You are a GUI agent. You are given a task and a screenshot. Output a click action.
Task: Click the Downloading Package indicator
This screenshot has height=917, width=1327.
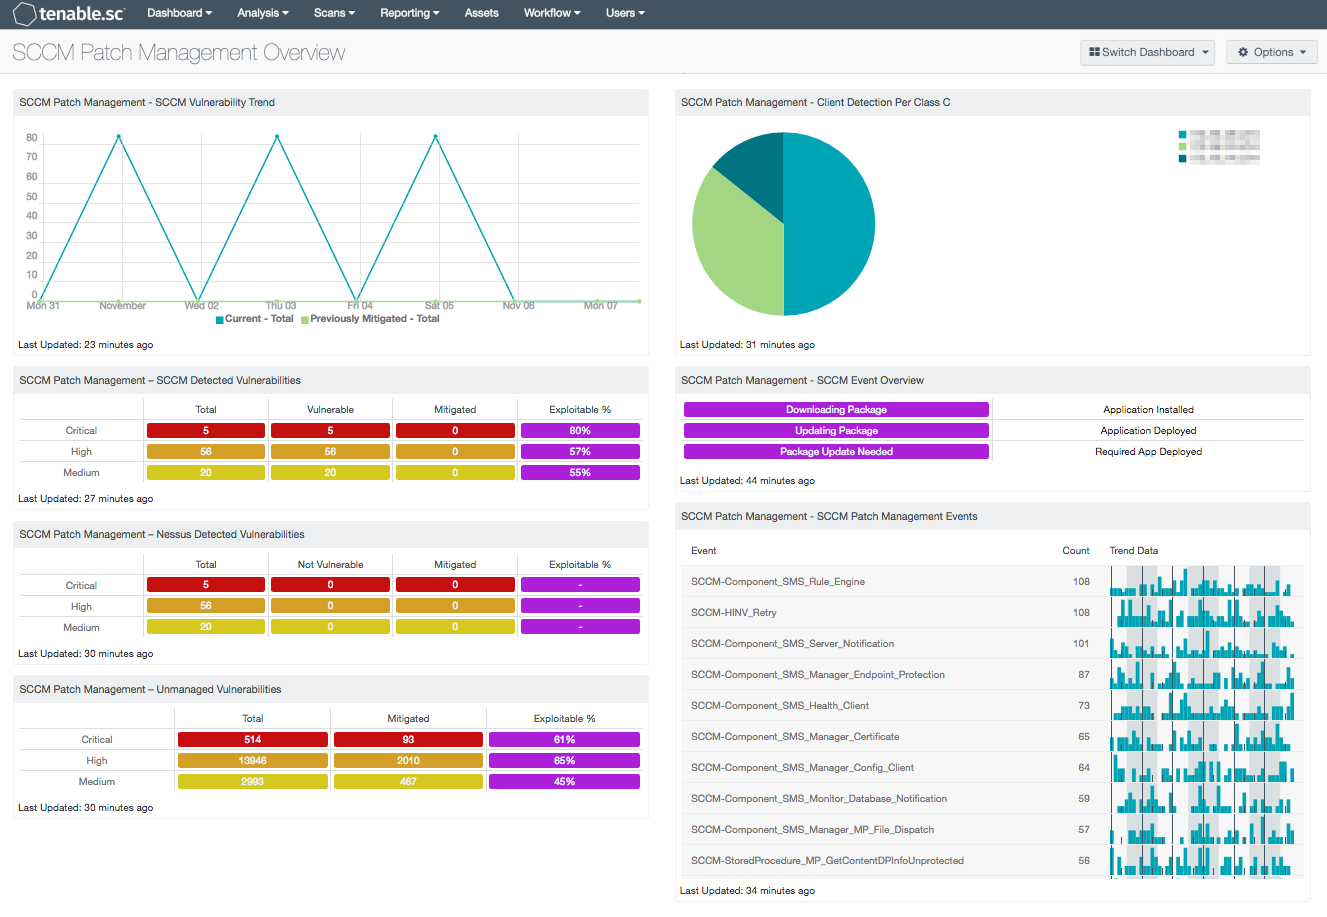click(836, 410)
